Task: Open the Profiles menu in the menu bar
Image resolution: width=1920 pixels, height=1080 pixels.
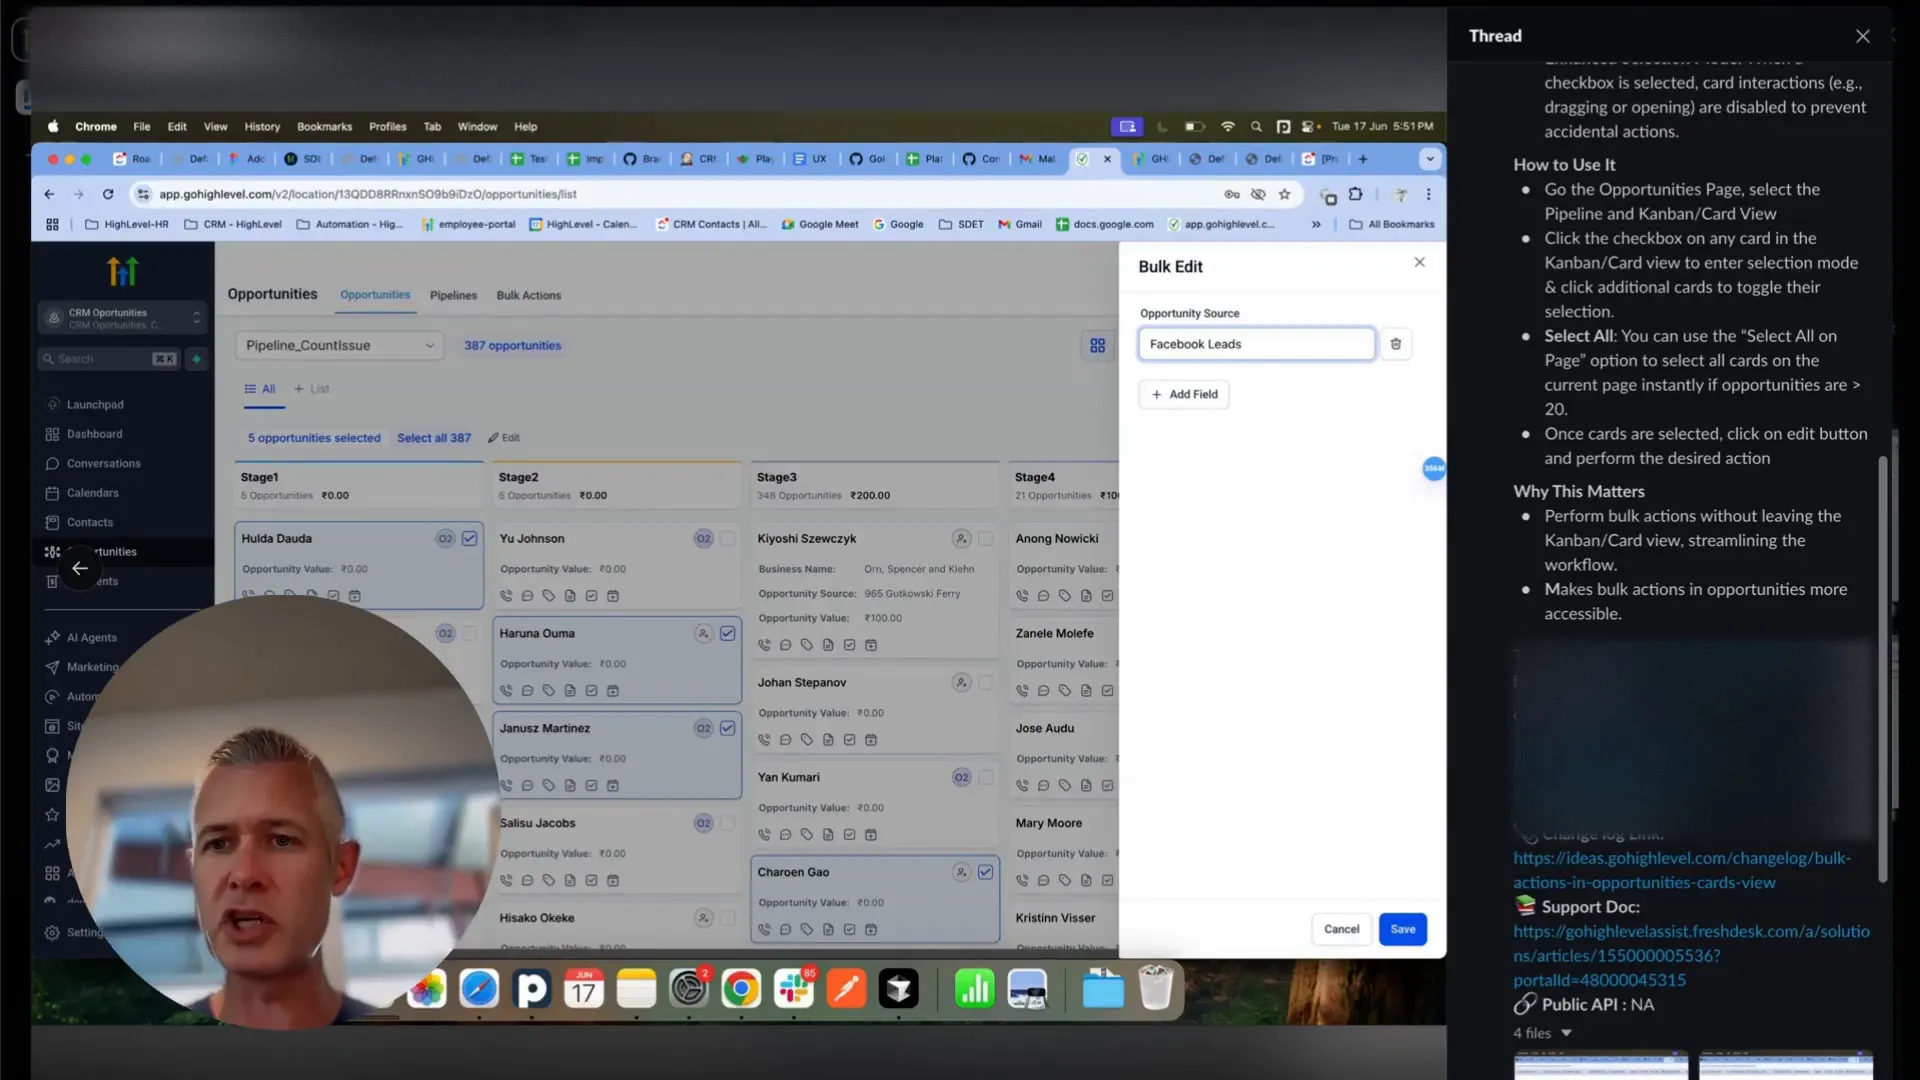Action: (387, 127)
